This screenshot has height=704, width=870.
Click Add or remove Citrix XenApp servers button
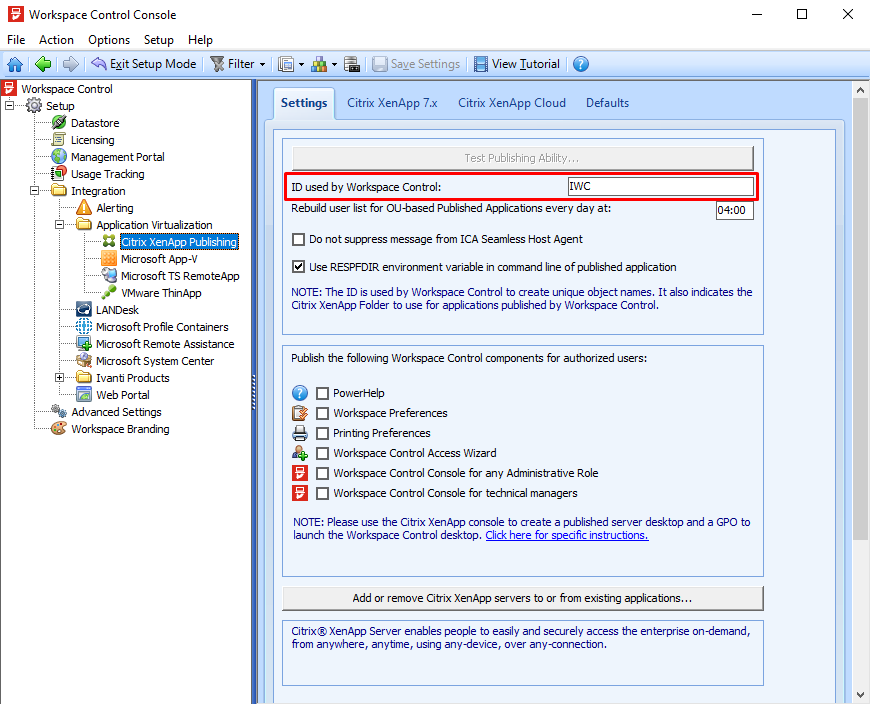[523, 598]
